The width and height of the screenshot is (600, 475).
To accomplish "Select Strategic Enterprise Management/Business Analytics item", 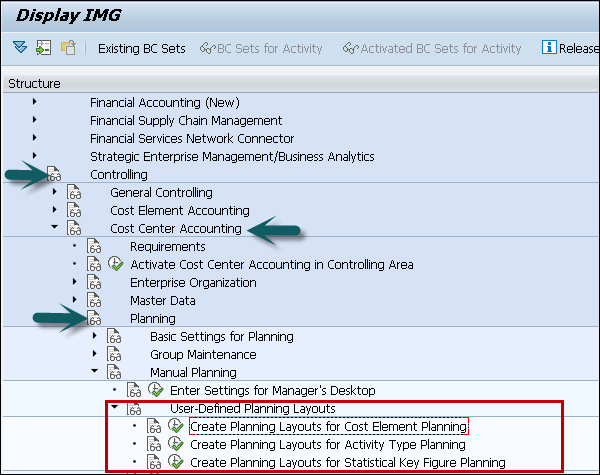I will pyautogui.click(x=232, y=157).
